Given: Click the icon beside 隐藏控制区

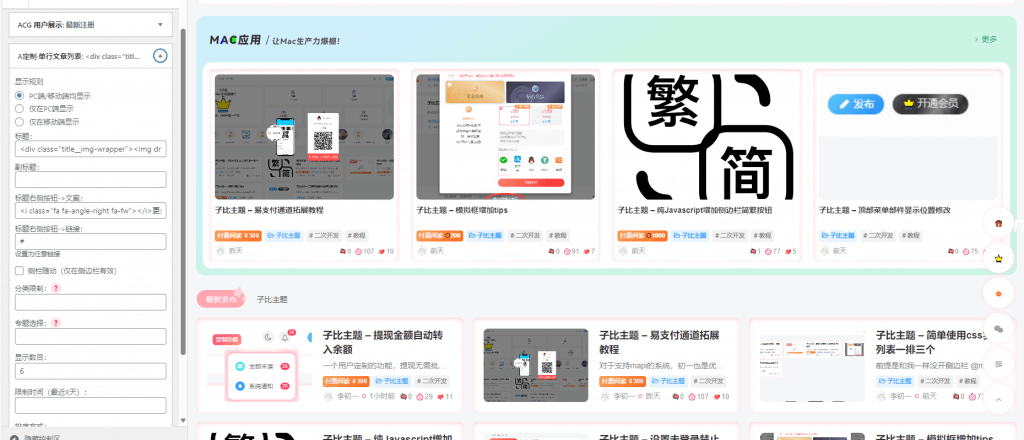Looking at the screenshot, I should coord(14,437).
